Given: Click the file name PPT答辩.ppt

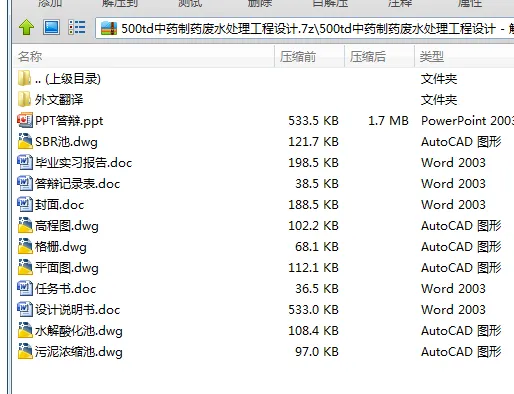Looking at the screenshot, I should (69, 121).
